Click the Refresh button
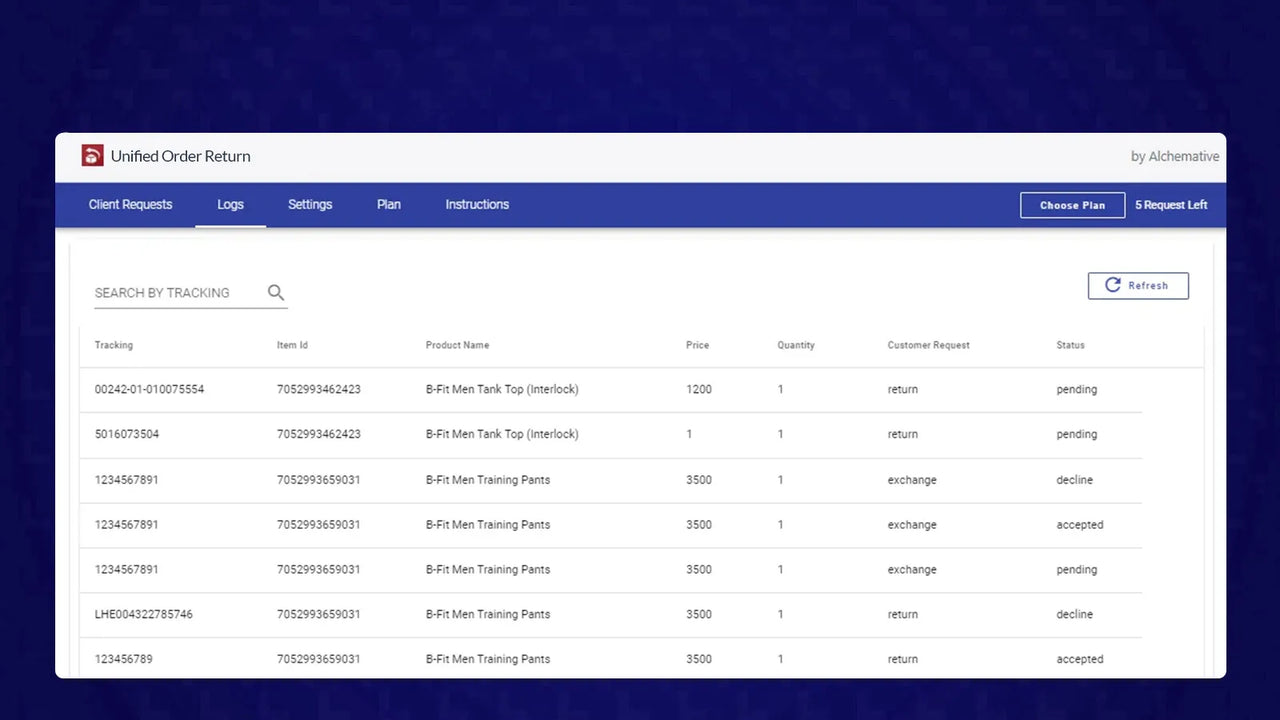The image size is (1280, 720). click(x=1138, y=286)
